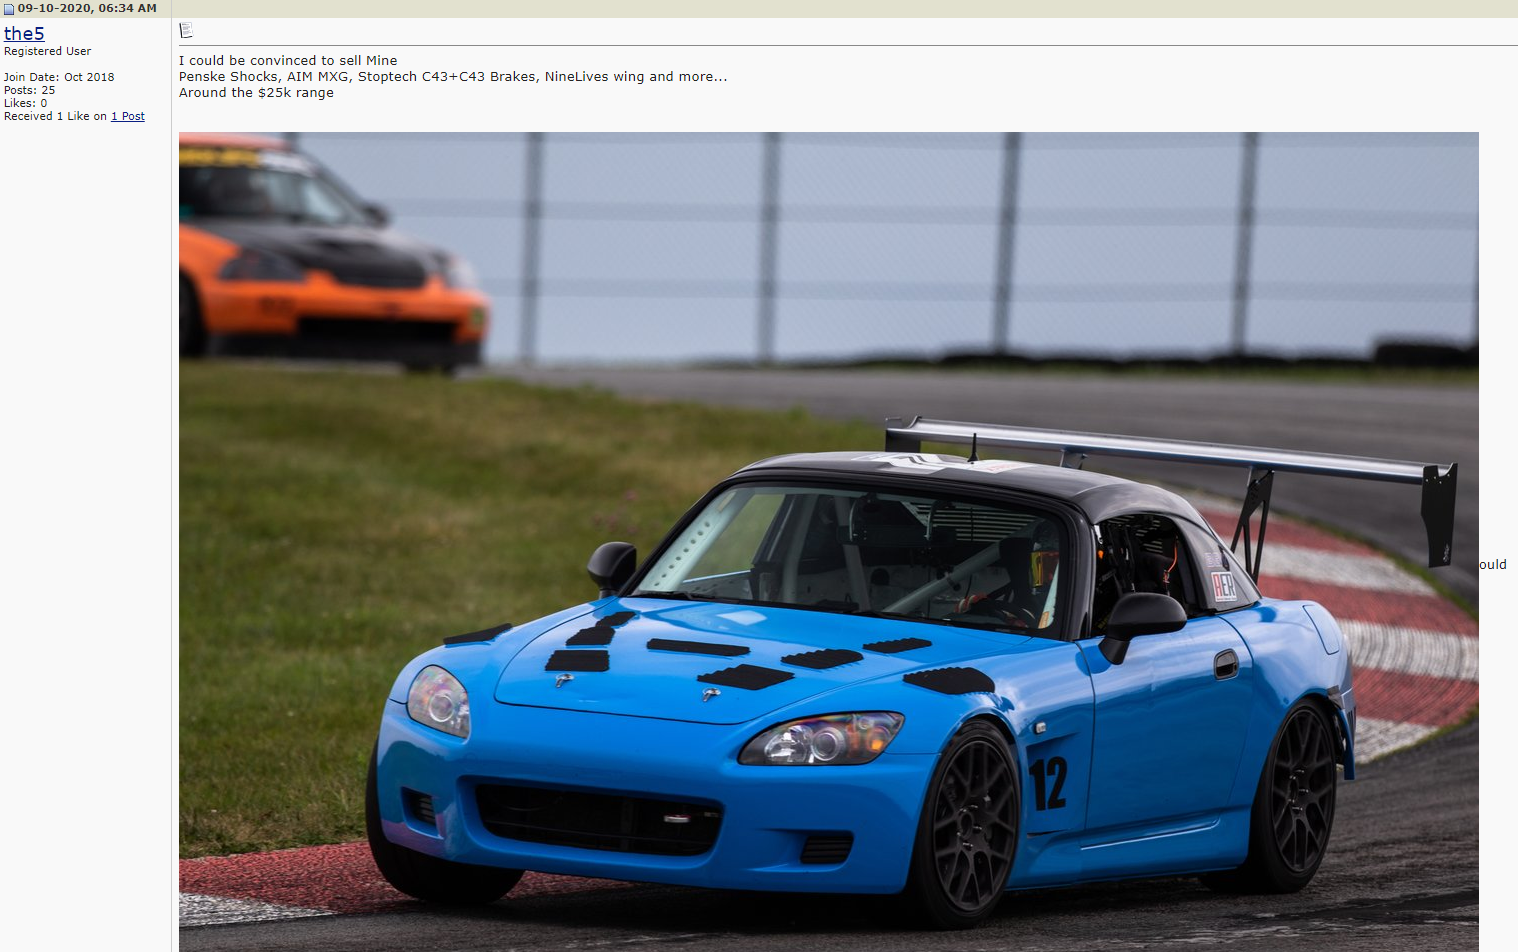Click the post date 09-10-2020, 06:34 AM

87,8
